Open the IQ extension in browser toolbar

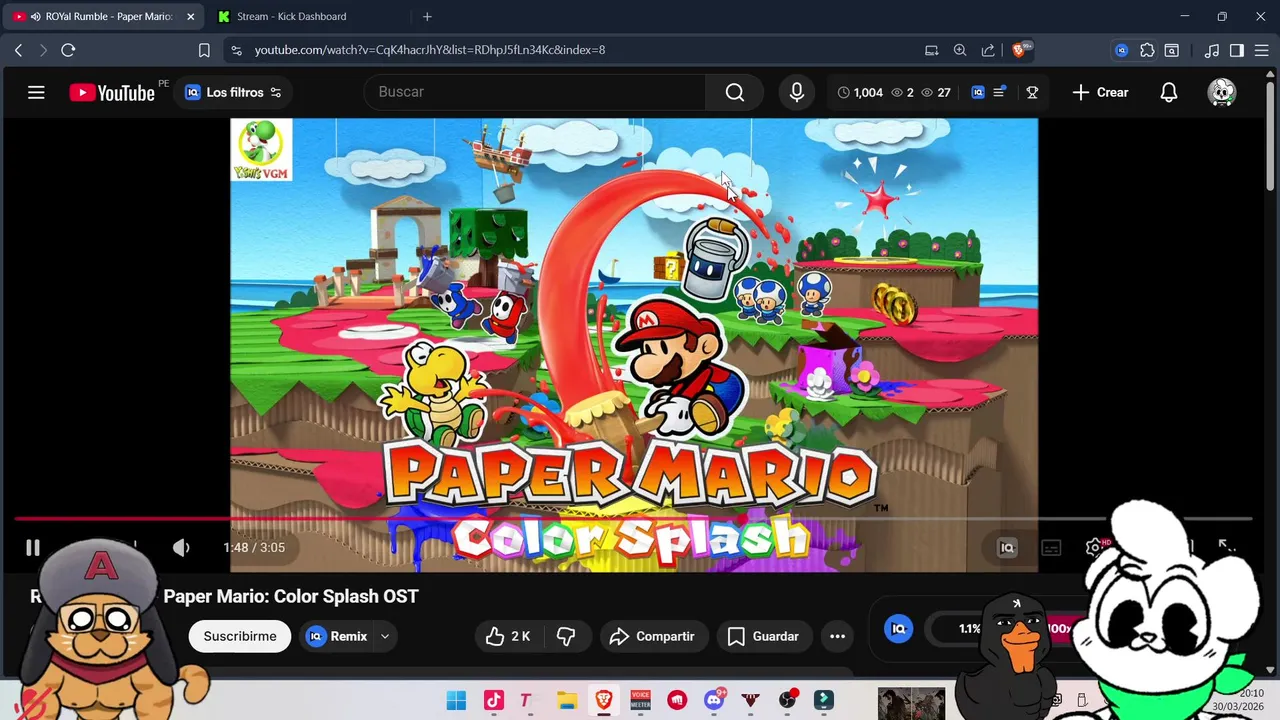(1122, 50)
